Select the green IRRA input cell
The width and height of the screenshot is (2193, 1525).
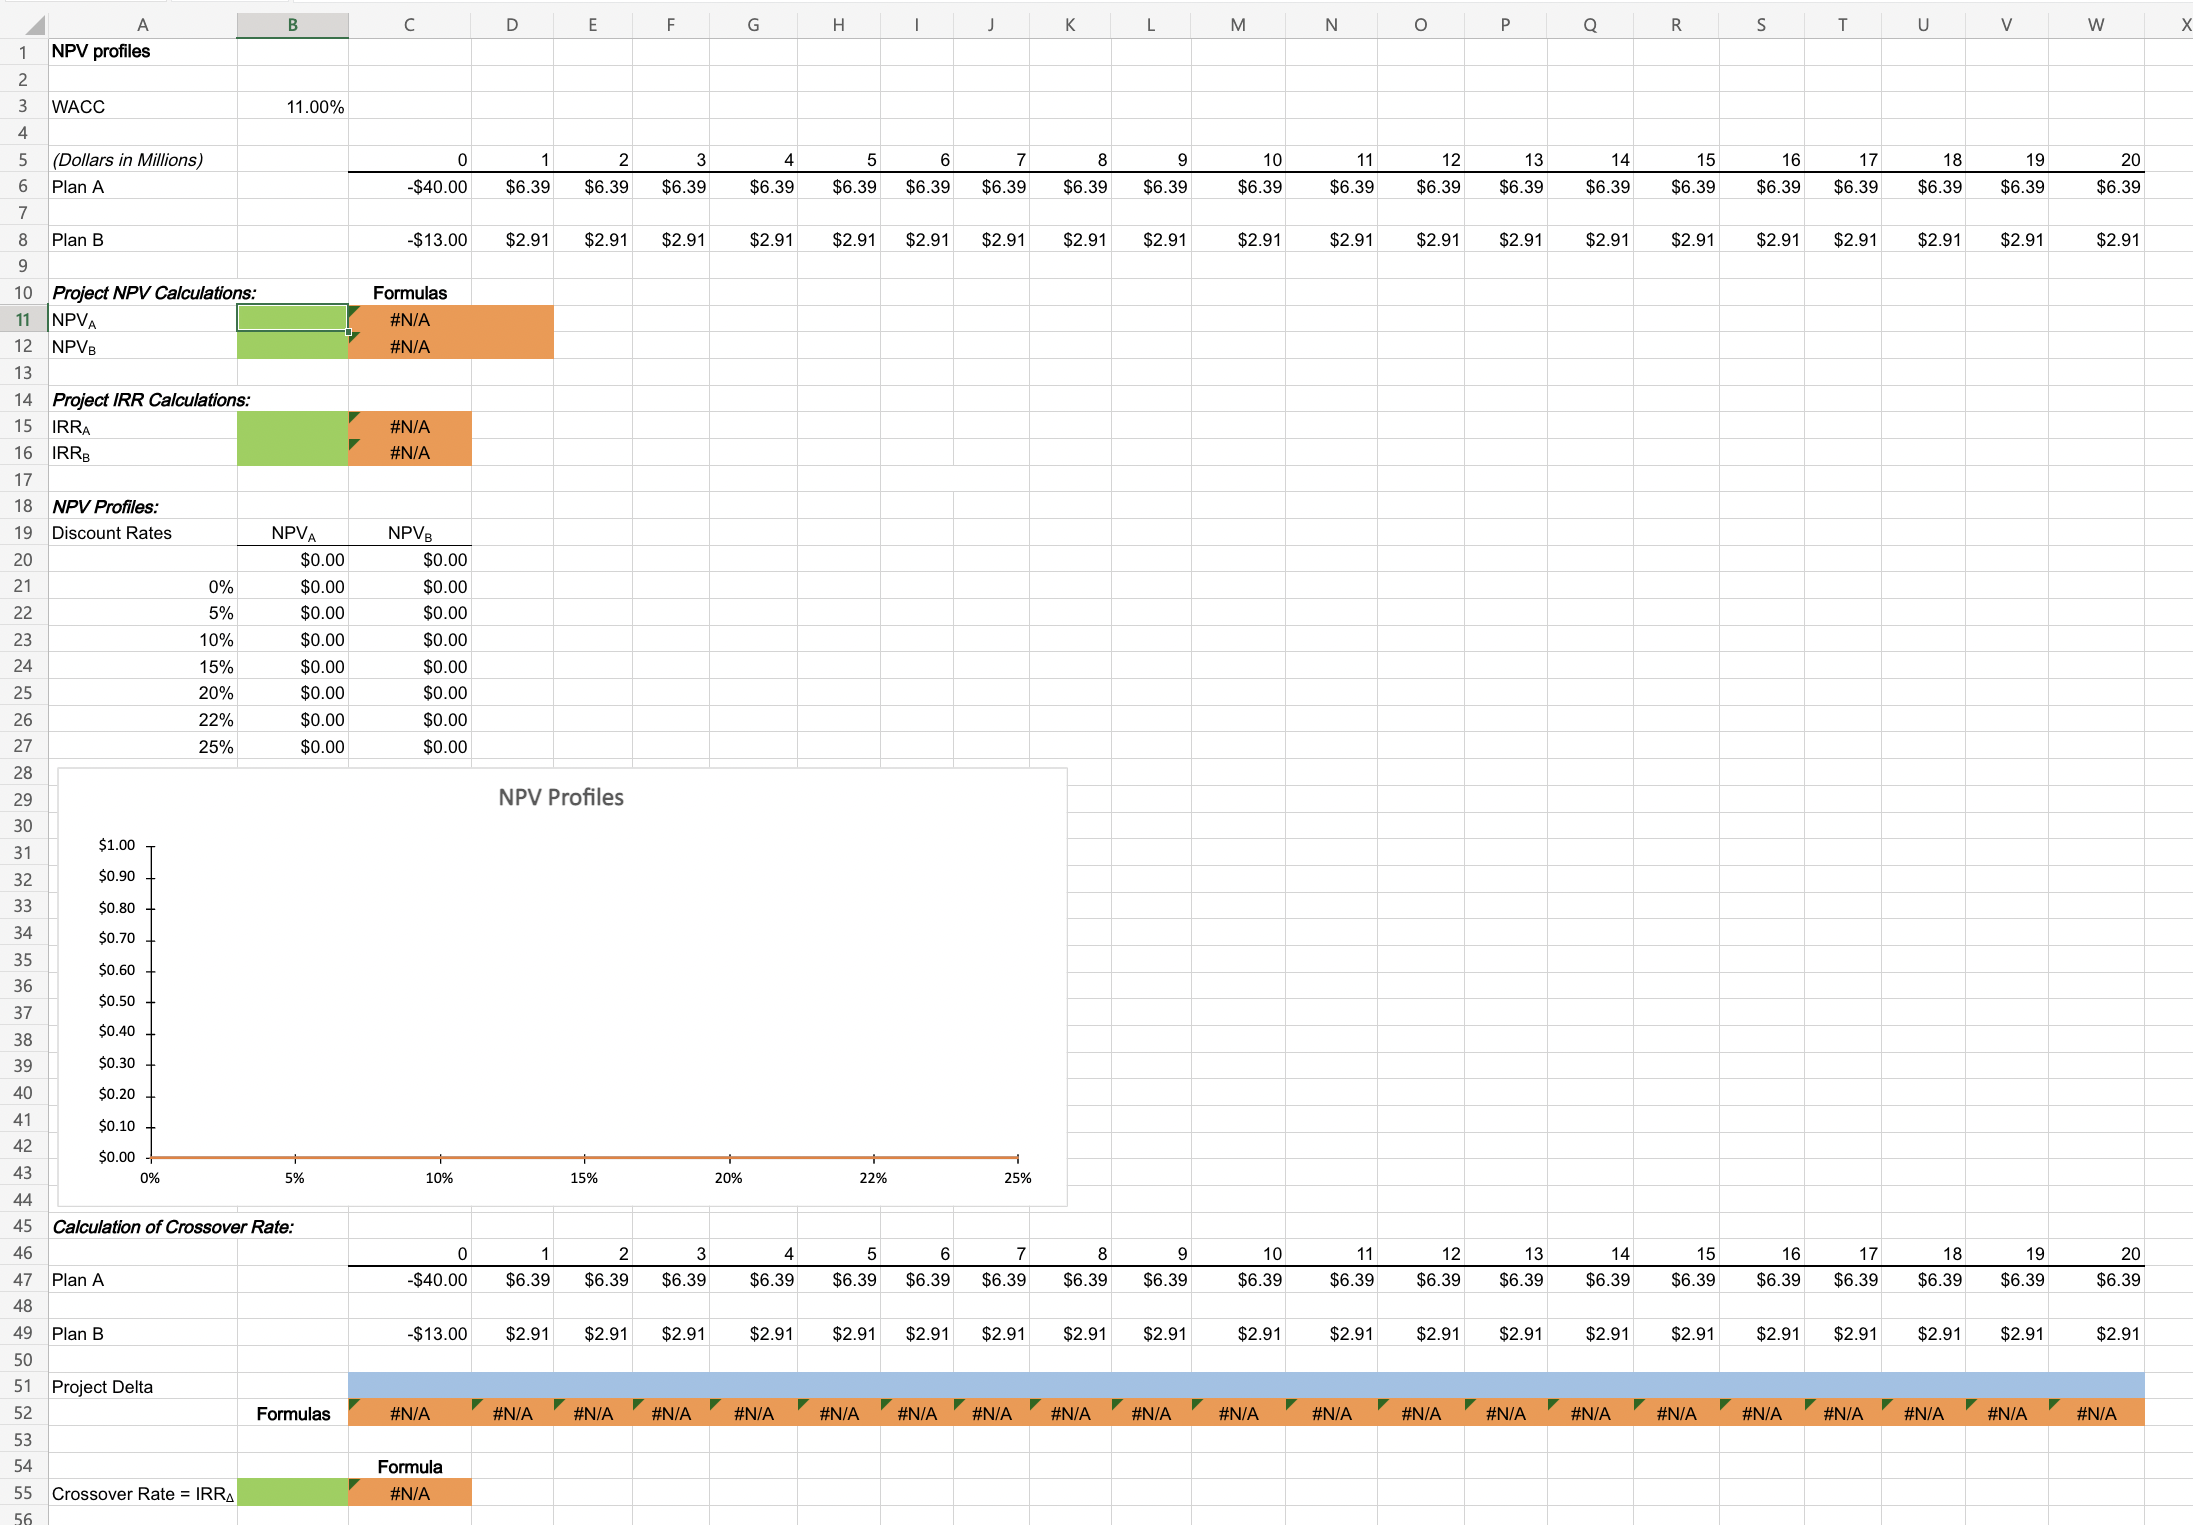tap(291, 426)
